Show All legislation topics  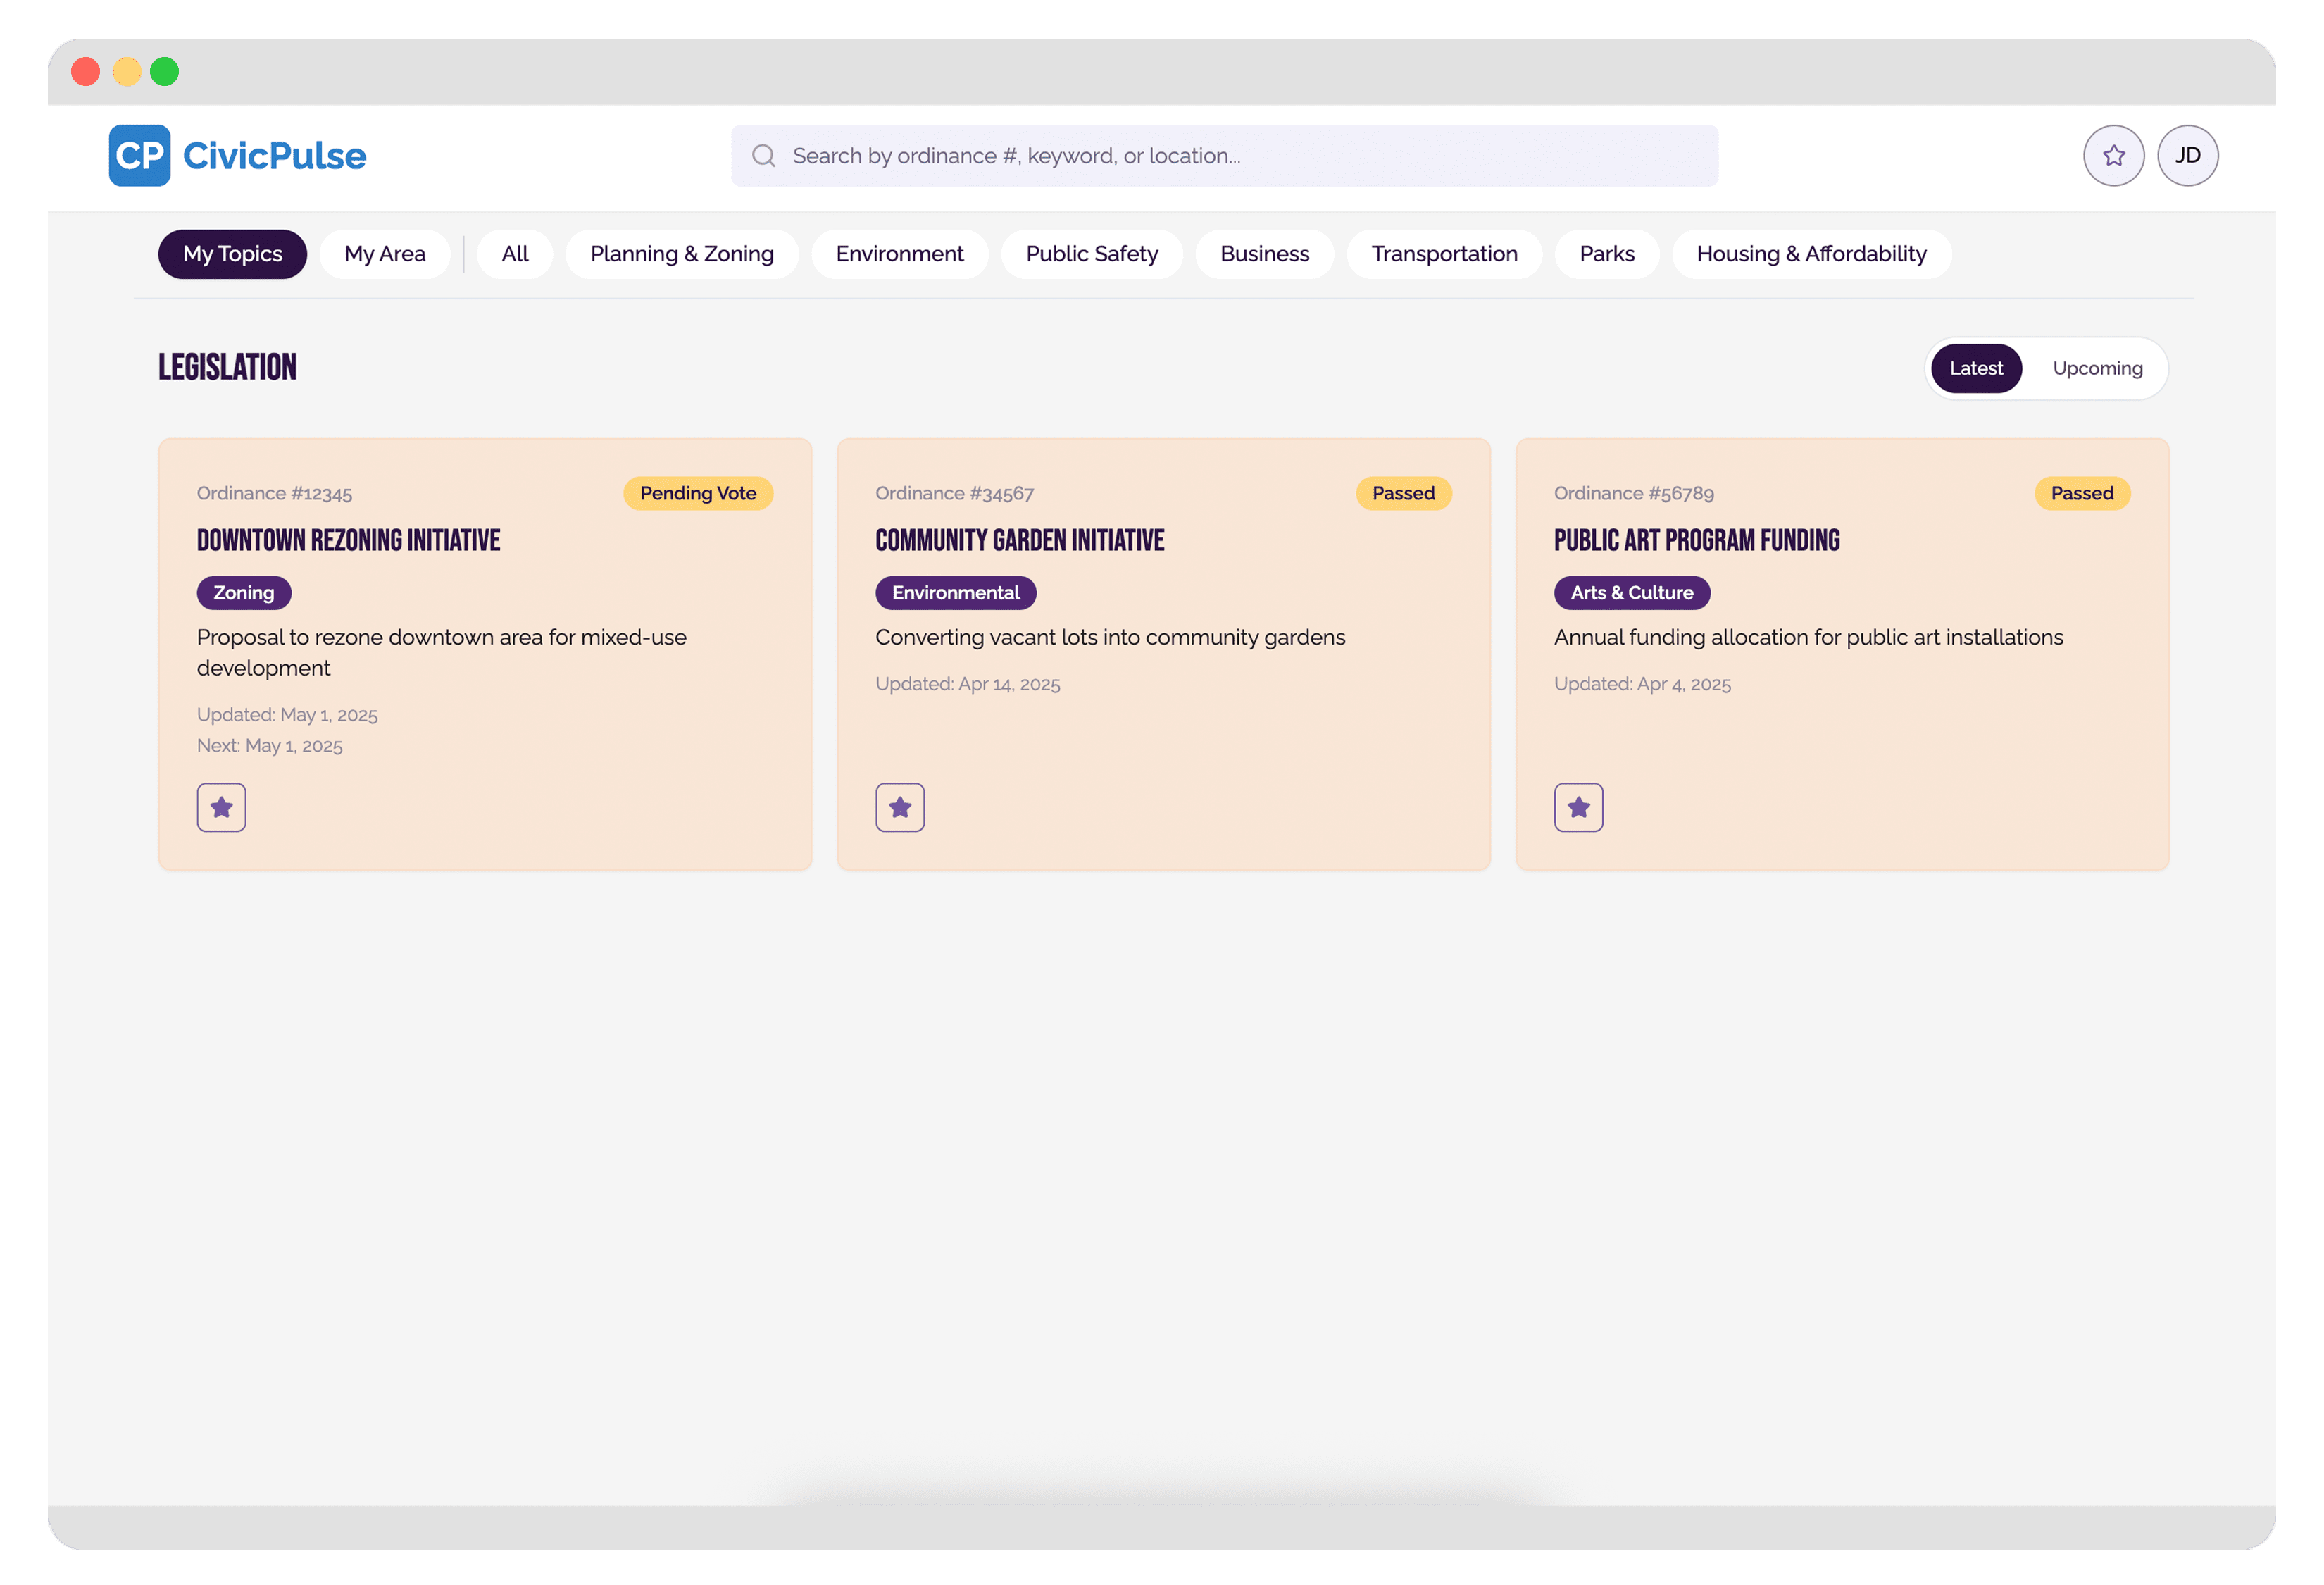pyautogui.click(x=515, y=254)
